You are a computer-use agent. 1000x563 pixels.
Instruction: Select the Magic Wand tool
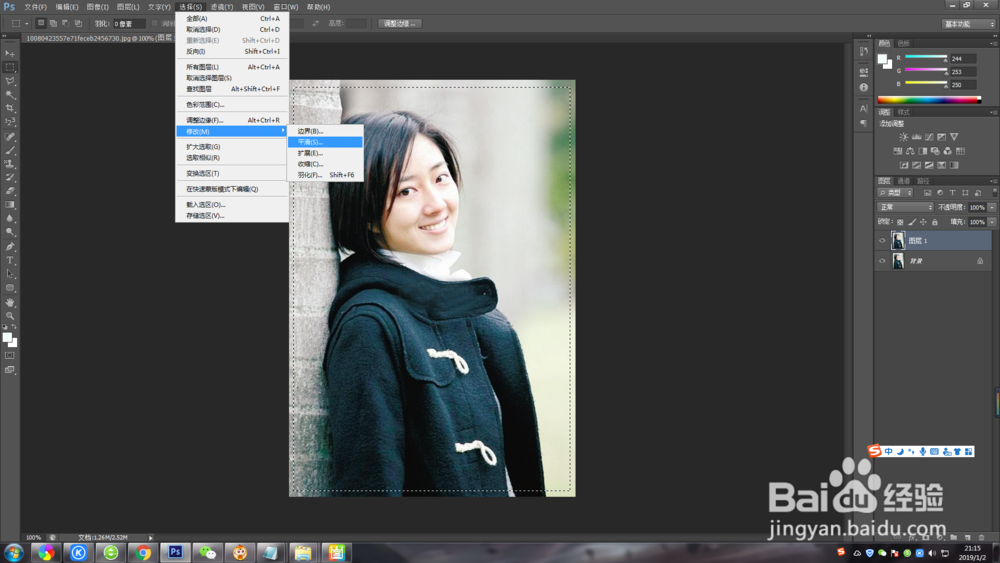tap(10, 94)
